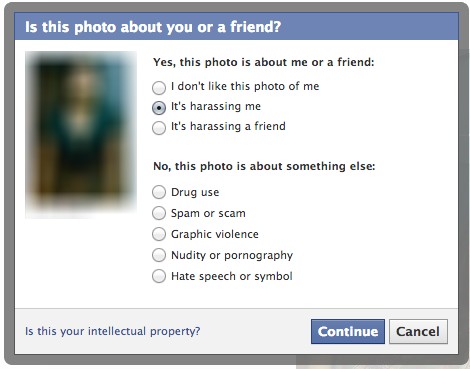The height and width of the screenshot is (369, 470).
Task: Choose the "It's harassing me" radio option
Action: pyautogui.click(x=159, y=108)
